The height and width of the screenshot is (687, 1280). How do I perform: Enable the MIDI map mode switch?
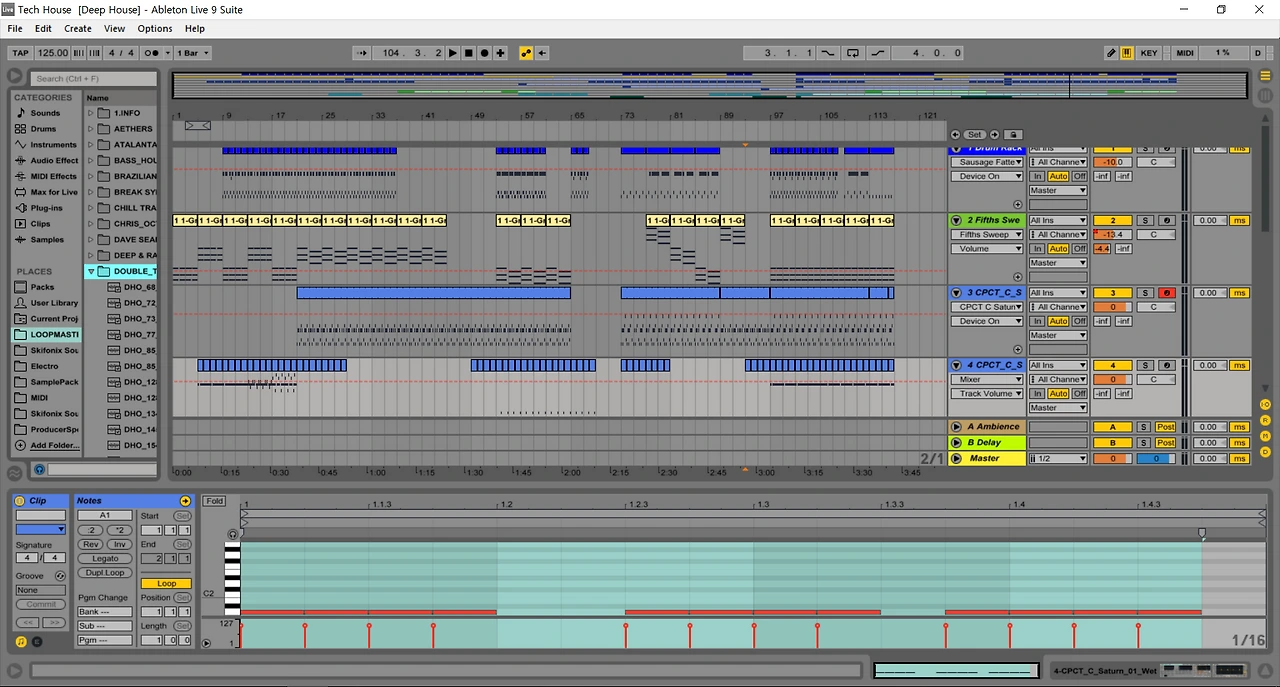pos(1184,53)
